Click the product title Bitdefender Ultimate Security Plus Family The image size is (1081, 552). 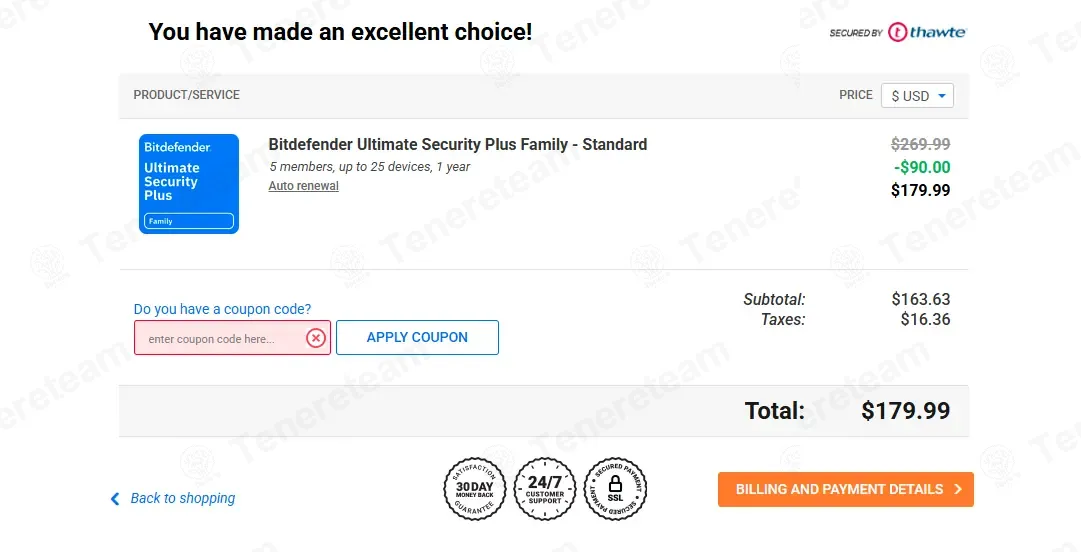click(458, 144)
